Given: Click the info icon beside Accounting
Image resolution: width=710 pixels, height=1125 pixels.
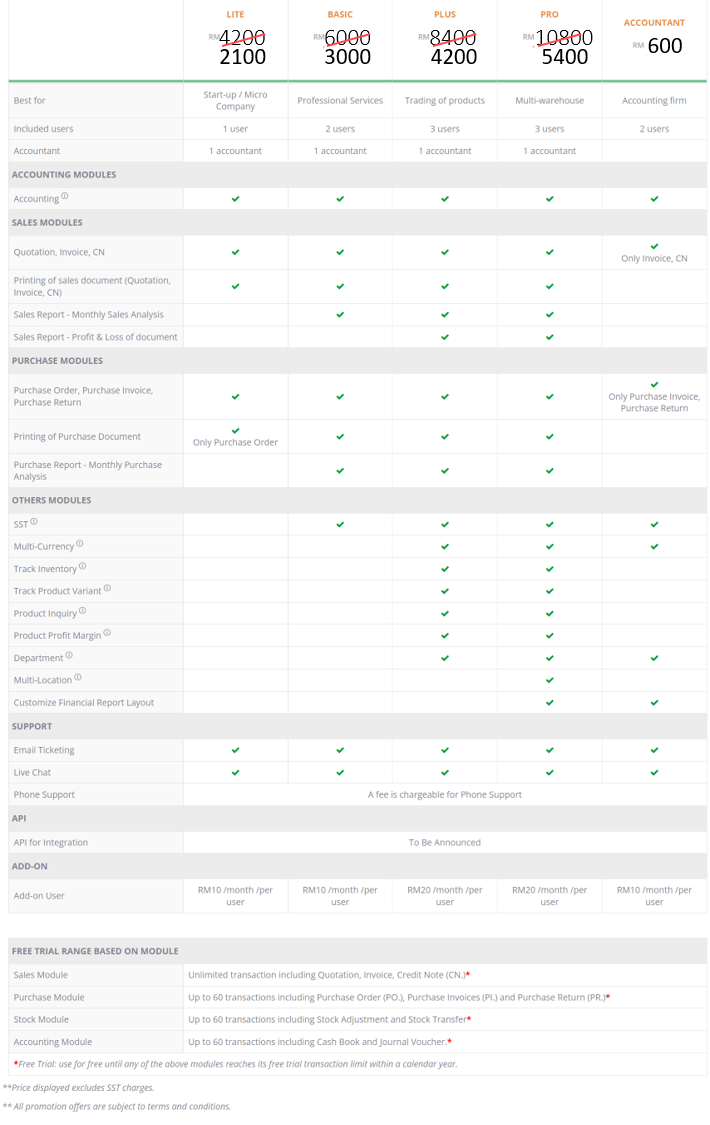Looking at the screenshot, I should pyautogui.click(x=65, y=196).
